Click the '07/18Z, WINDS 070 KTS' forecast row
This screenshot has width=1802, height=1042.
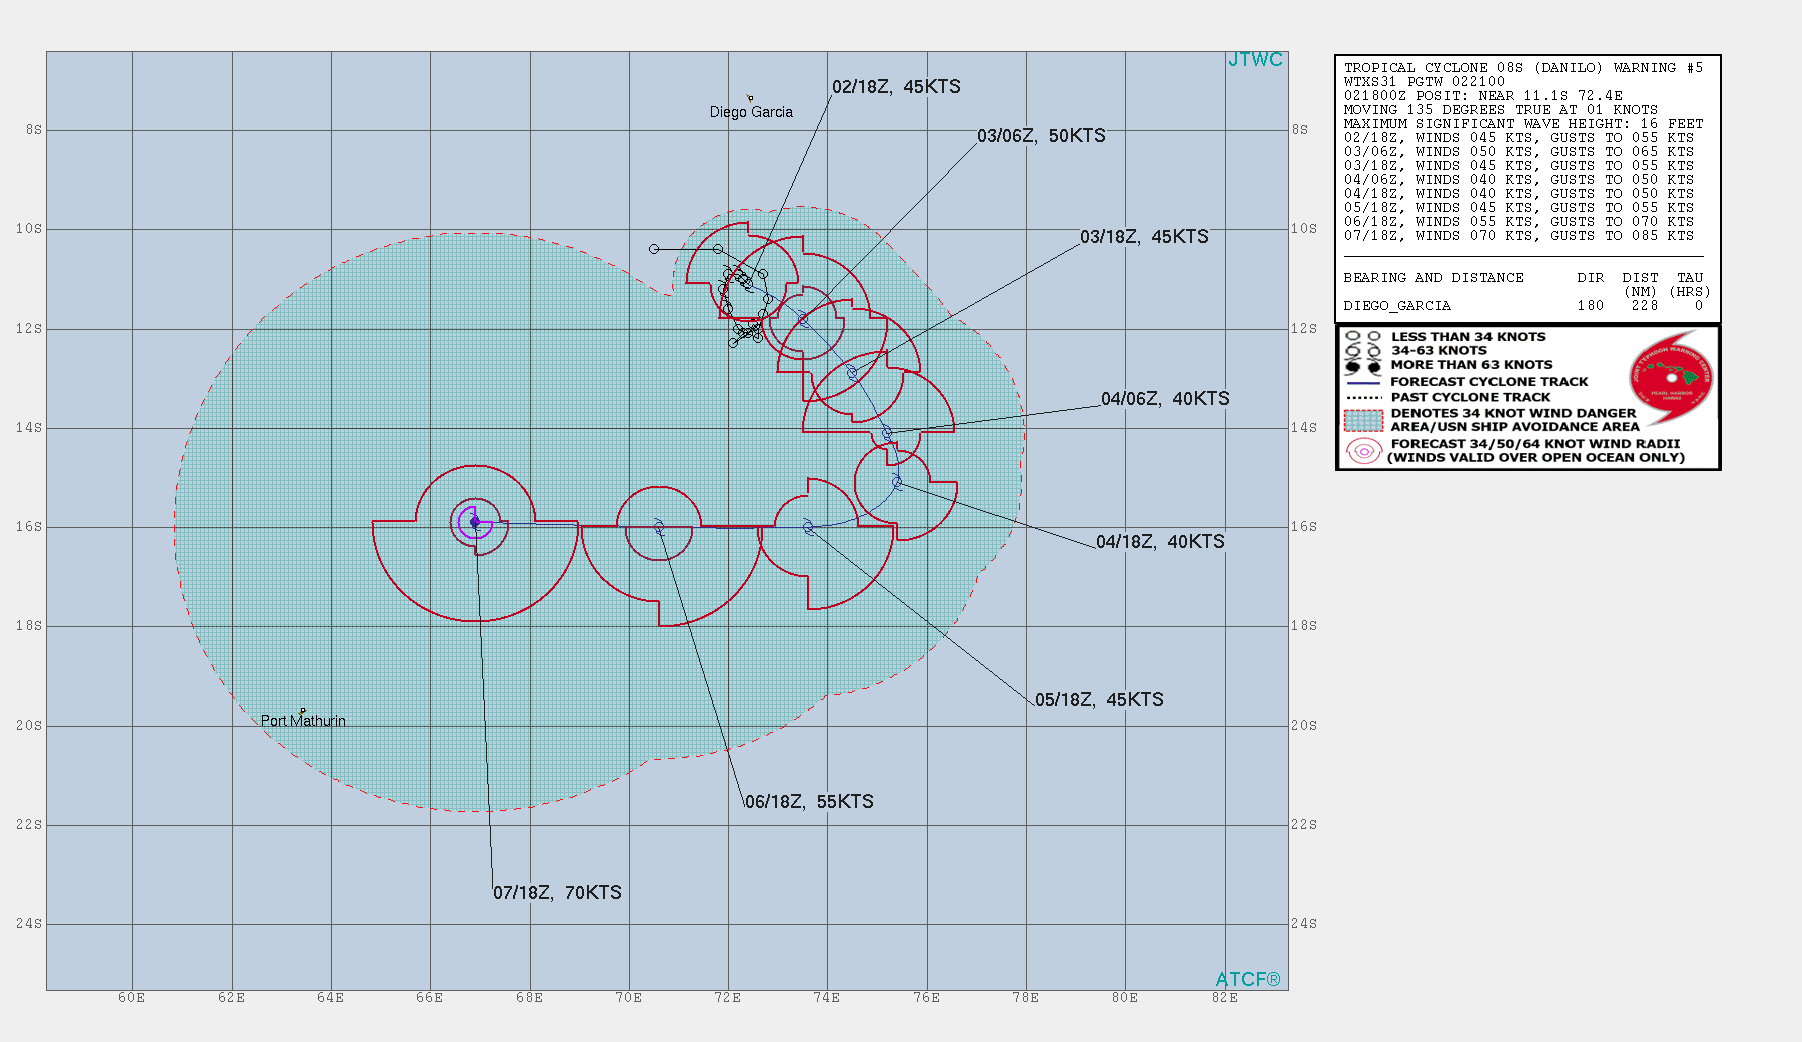(x=1519, y=236)
